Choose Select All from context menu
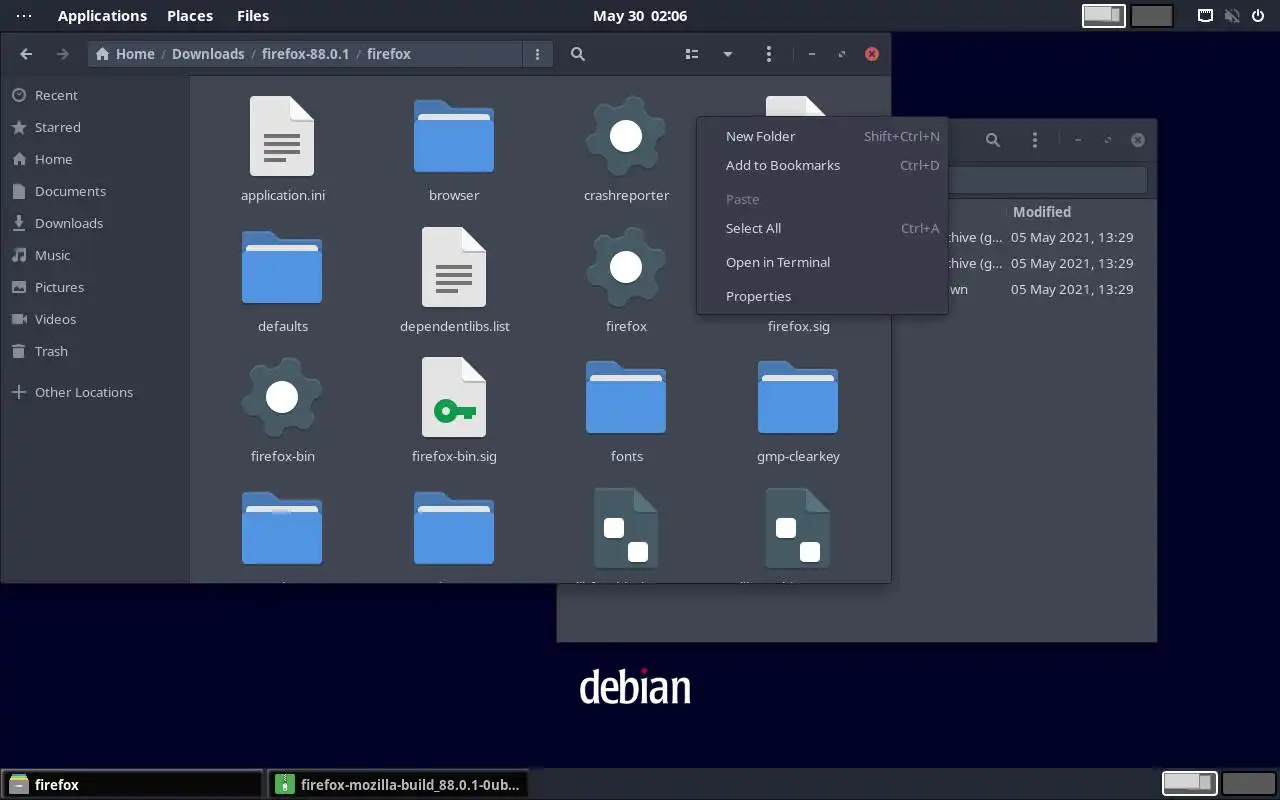 (x=822, y=228)
